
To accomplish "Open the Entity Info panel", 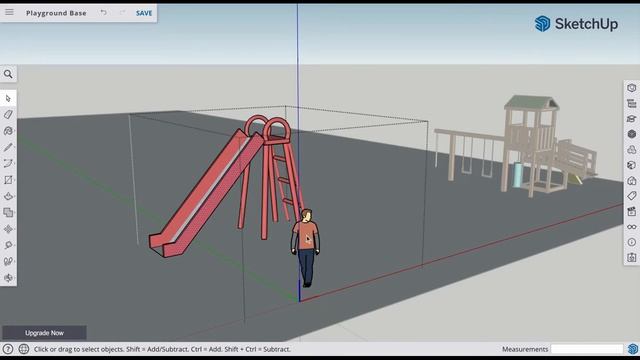I will coord(631,88).
